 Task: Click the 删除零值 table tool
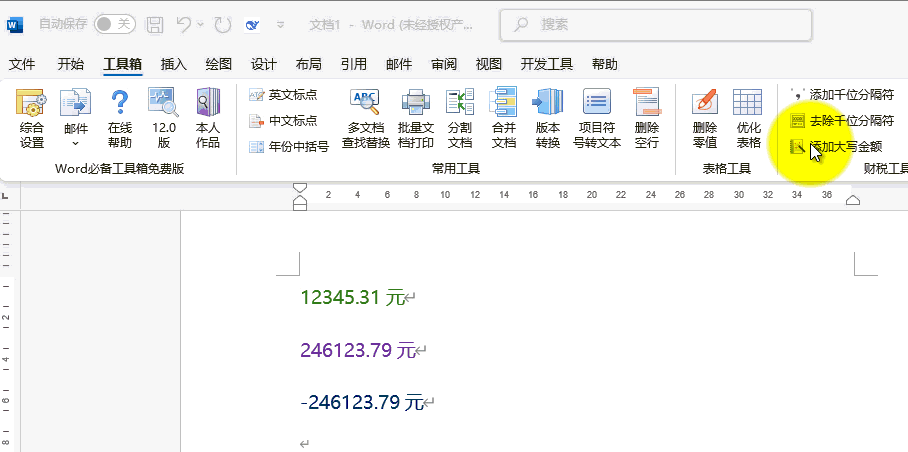(x=705, y=118)
